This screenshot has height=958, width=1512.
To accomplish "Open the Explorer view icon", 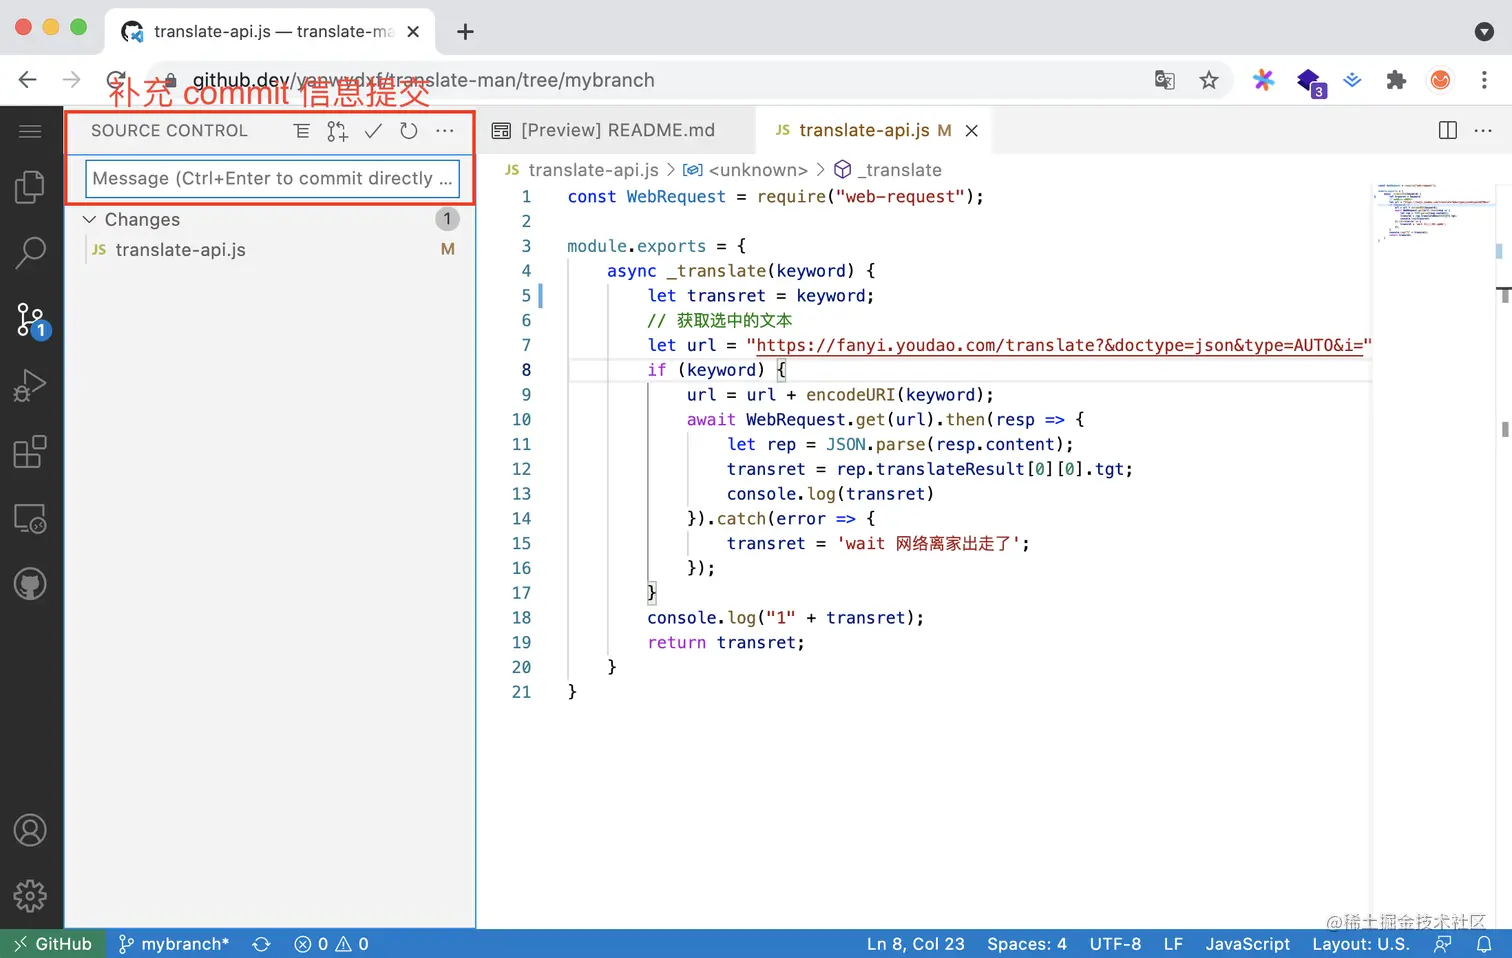I will click(30, 187).
